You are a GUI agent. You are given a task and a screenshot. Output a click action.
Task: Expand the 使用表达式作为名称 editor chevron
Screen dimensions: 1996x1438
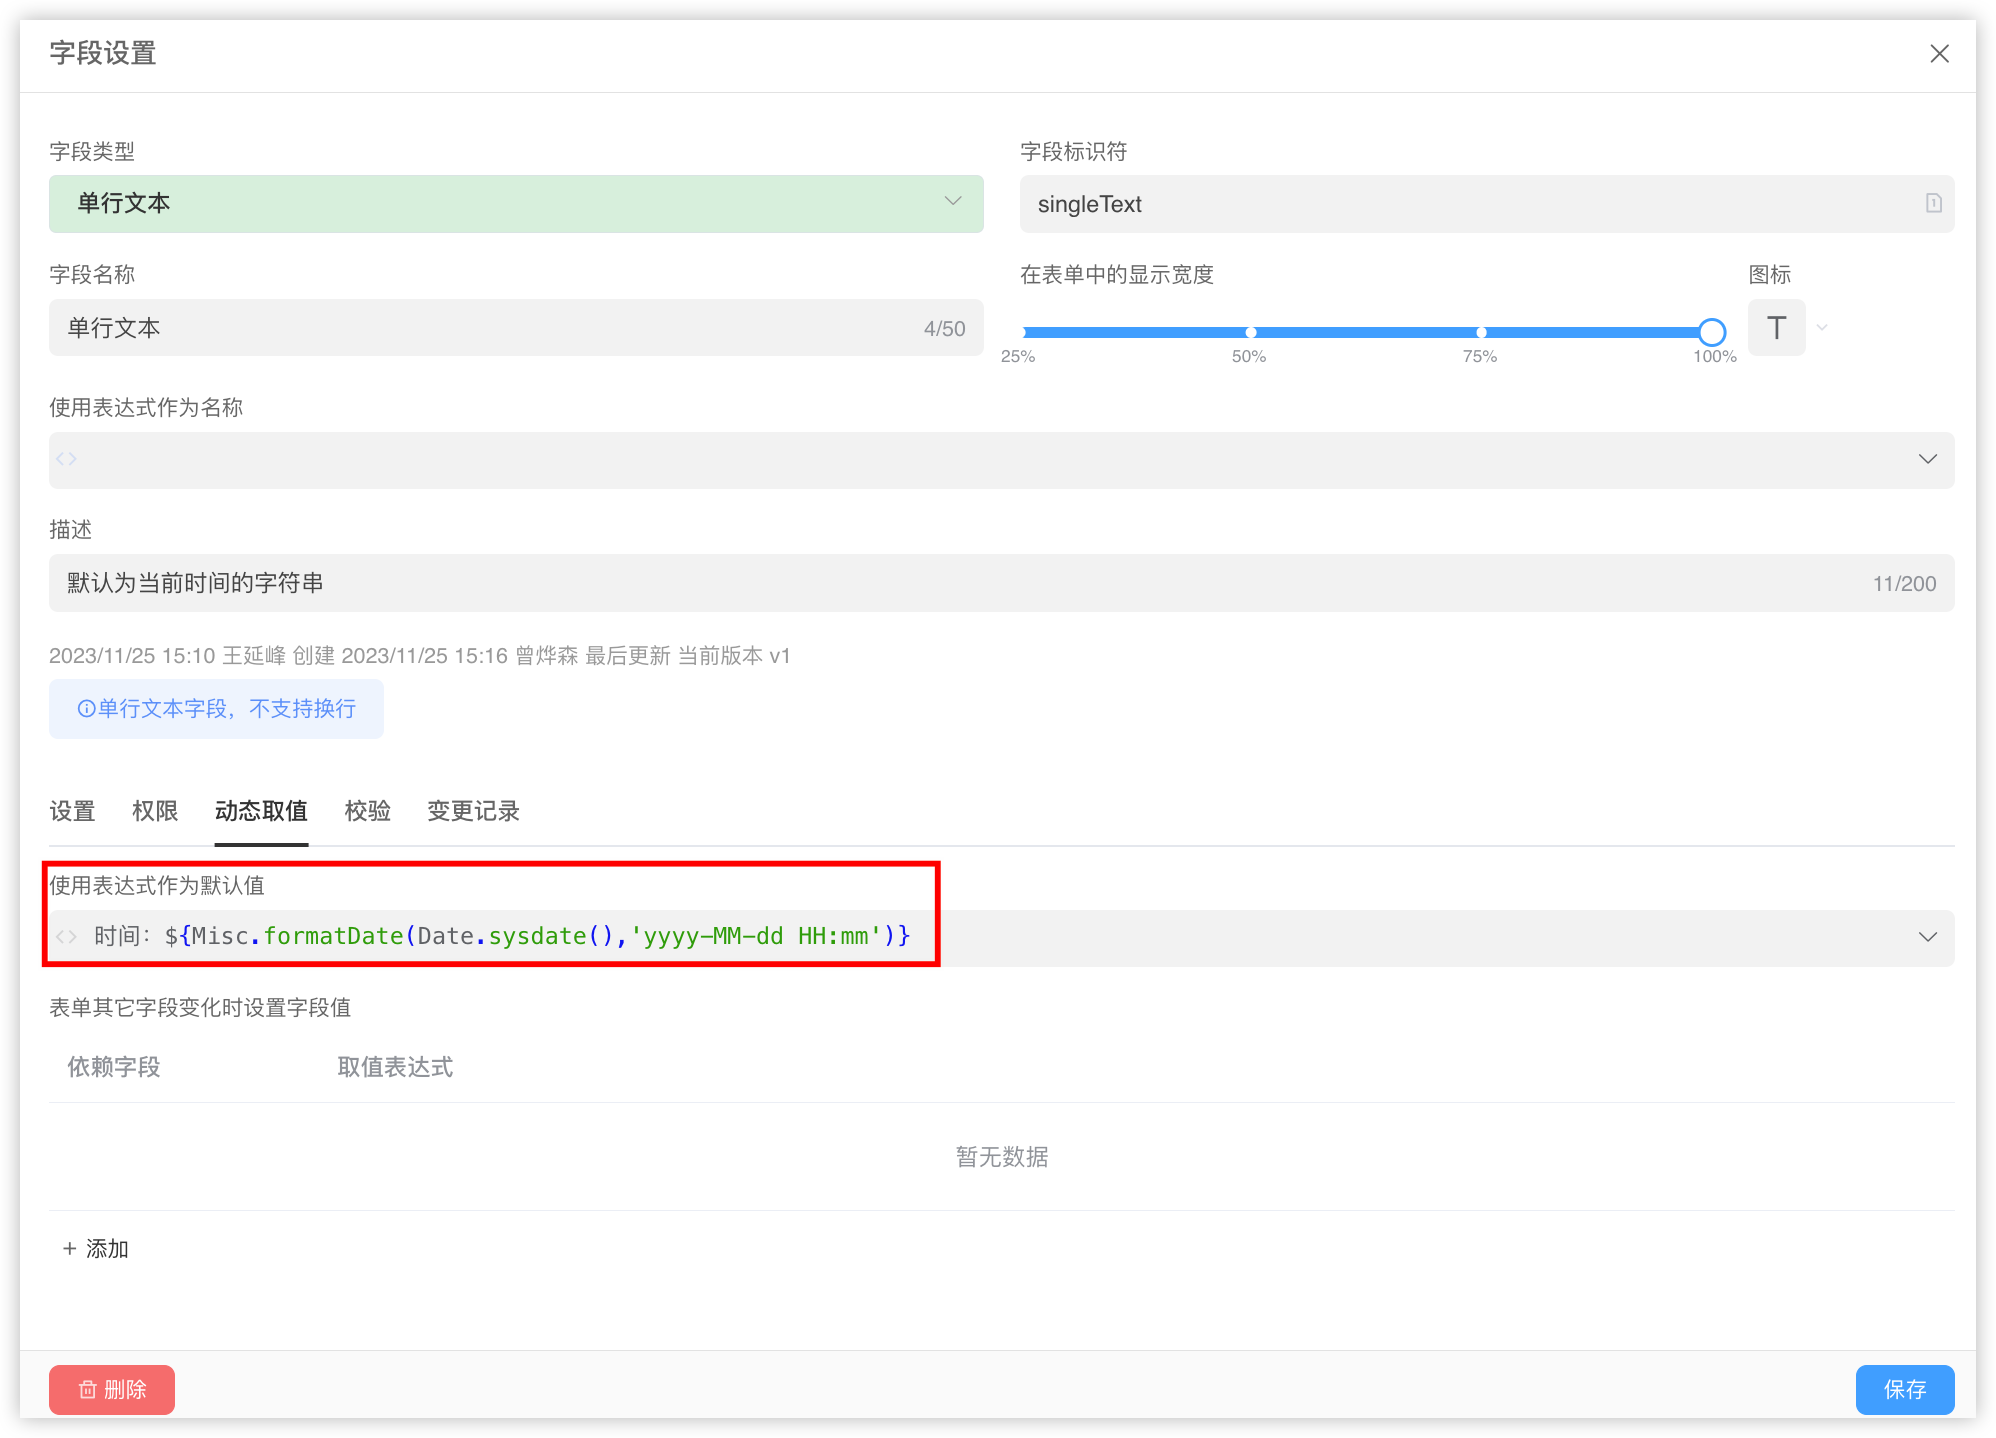[1927, 459]
